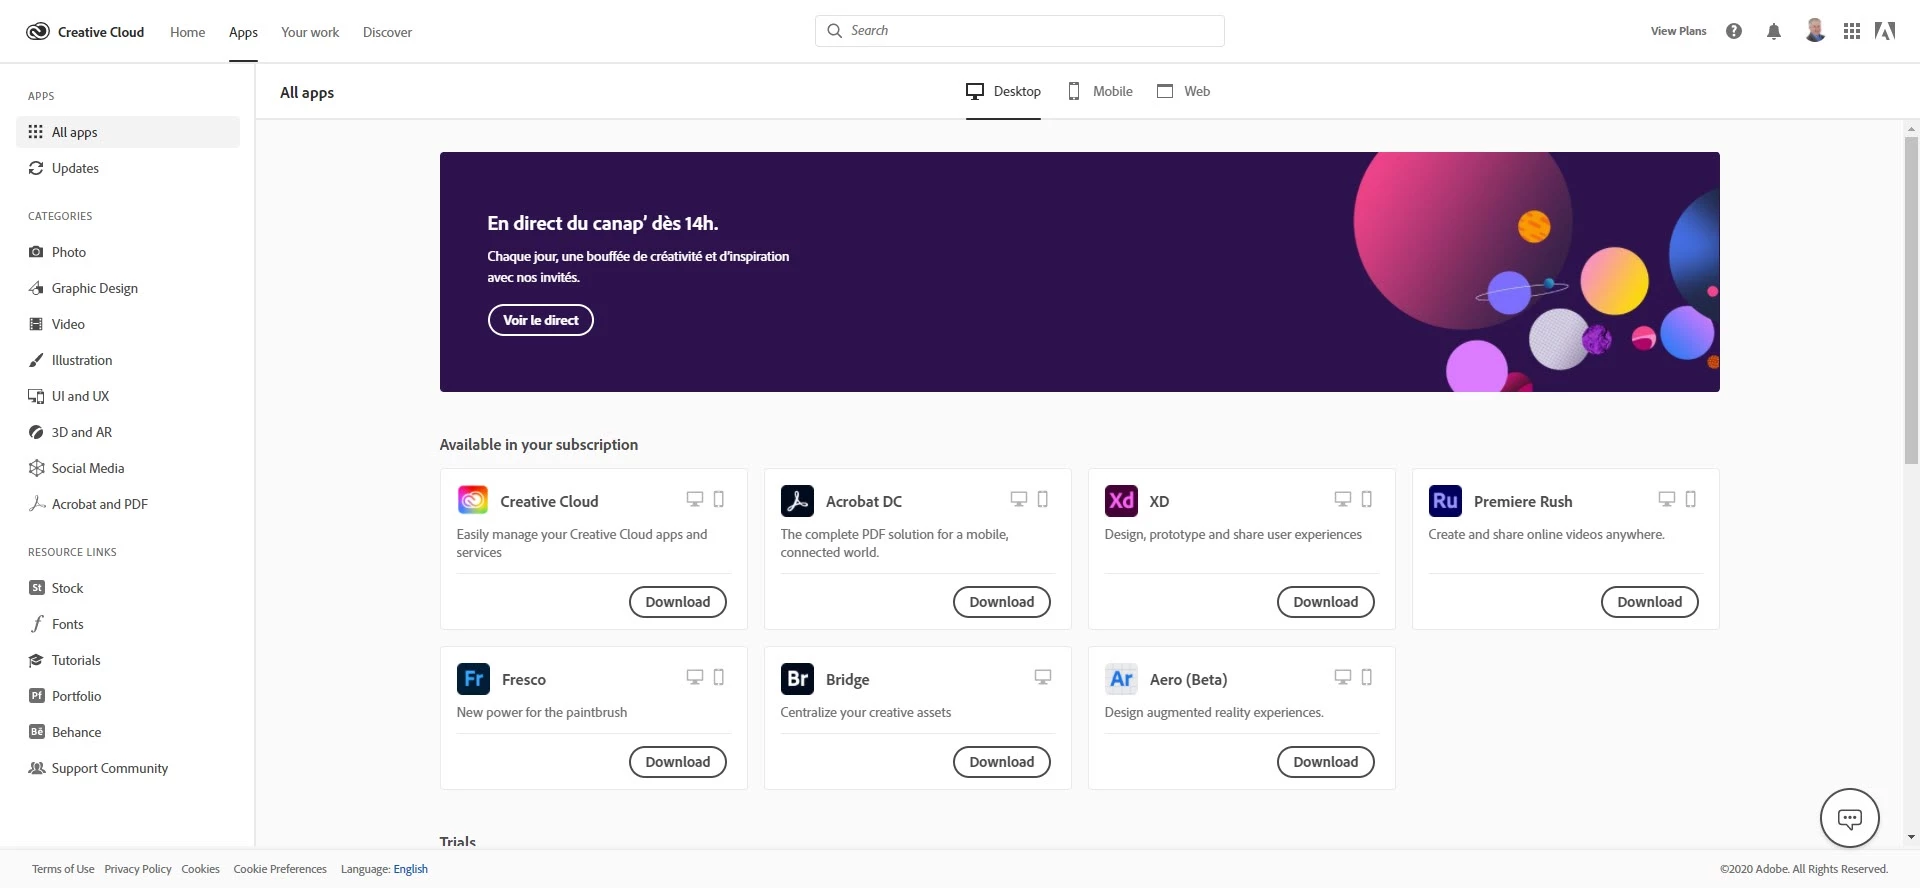Click the Bridge app icon
Viewport: 1920px width, 888px height.
(x=797, y=678)
